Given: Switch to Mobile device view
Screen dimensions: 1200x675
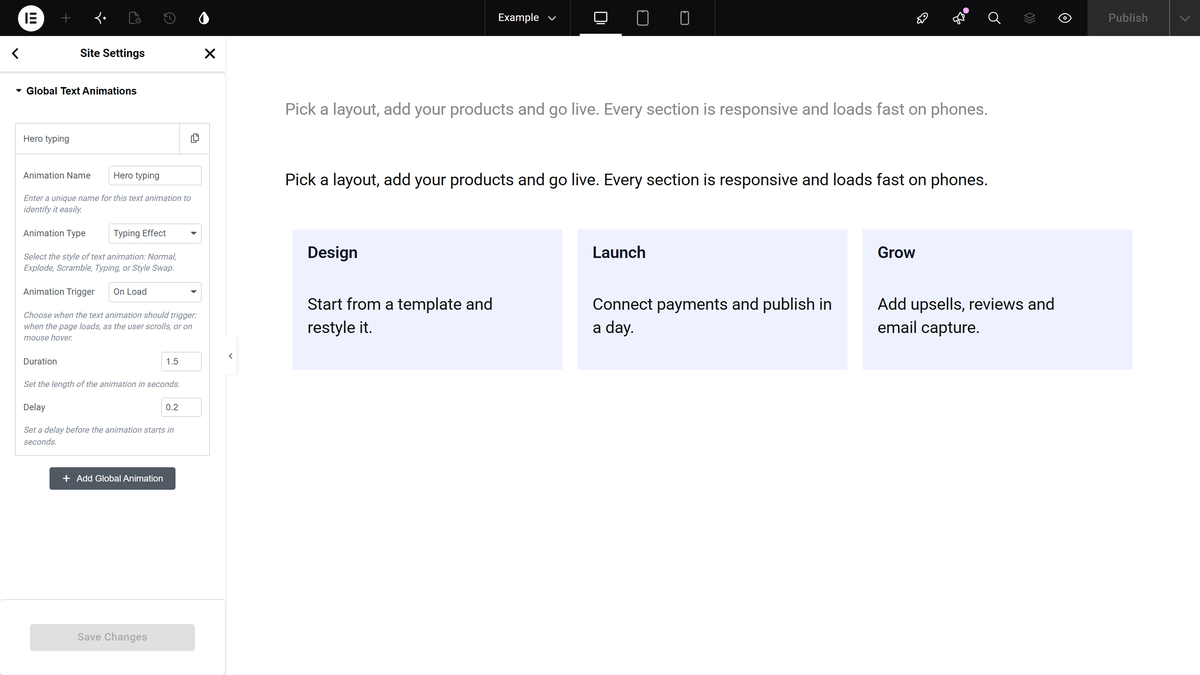Looking at the screenshot, I should click(684, 18).
